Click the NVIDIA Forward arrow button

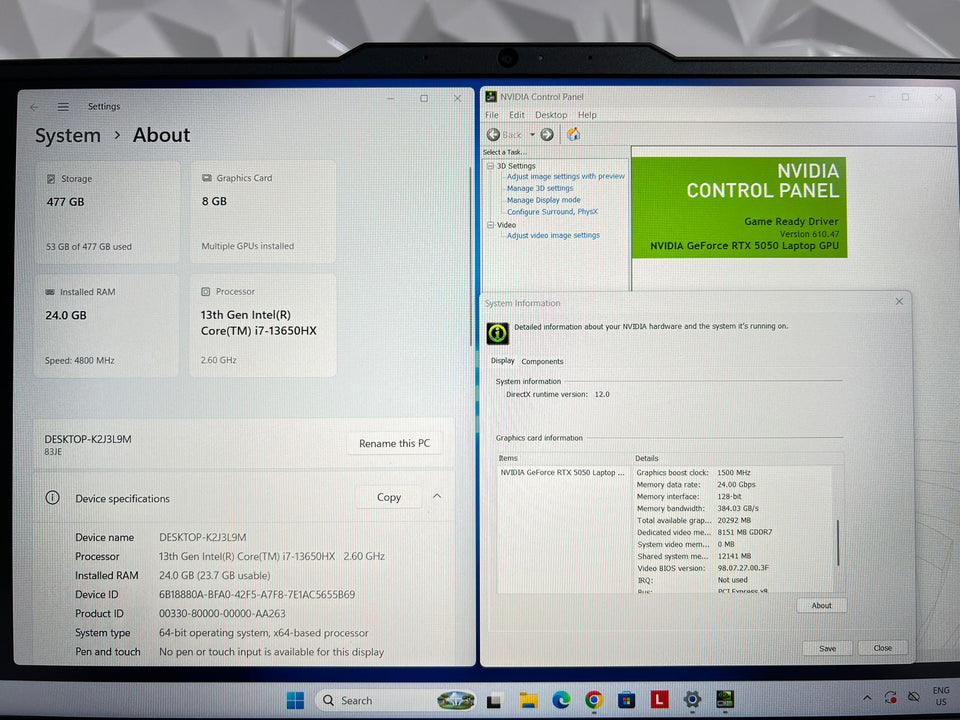tap(547, 135)
